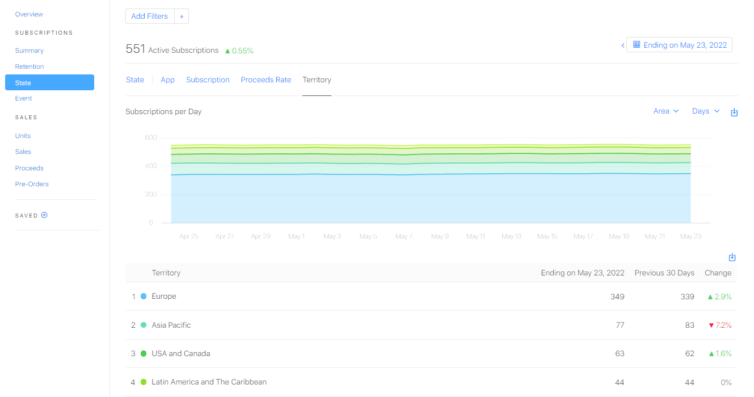
Task: Click the plus icon beside Add Filters
Action: (181, 16)
